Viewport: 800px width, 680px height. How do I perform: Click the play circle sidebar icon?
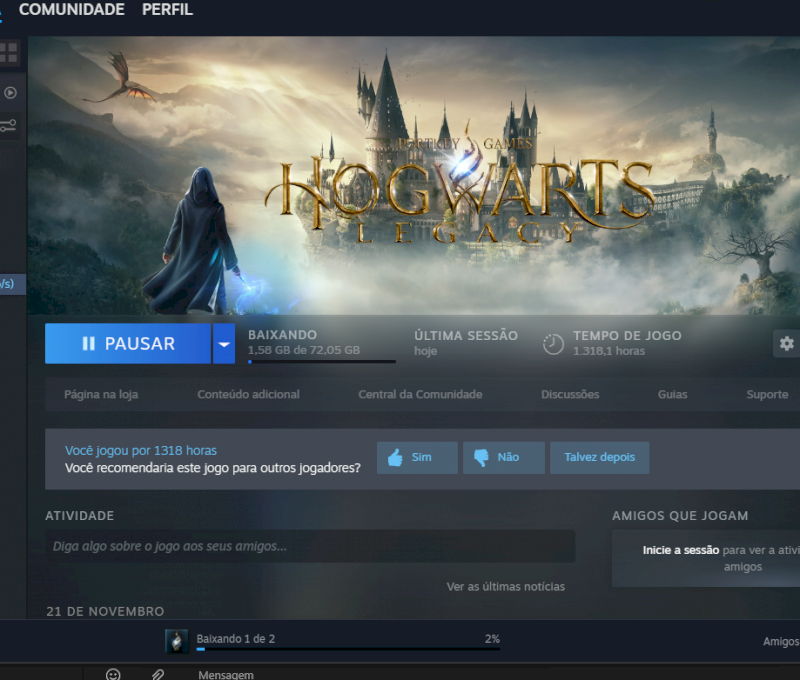(10, 93)
